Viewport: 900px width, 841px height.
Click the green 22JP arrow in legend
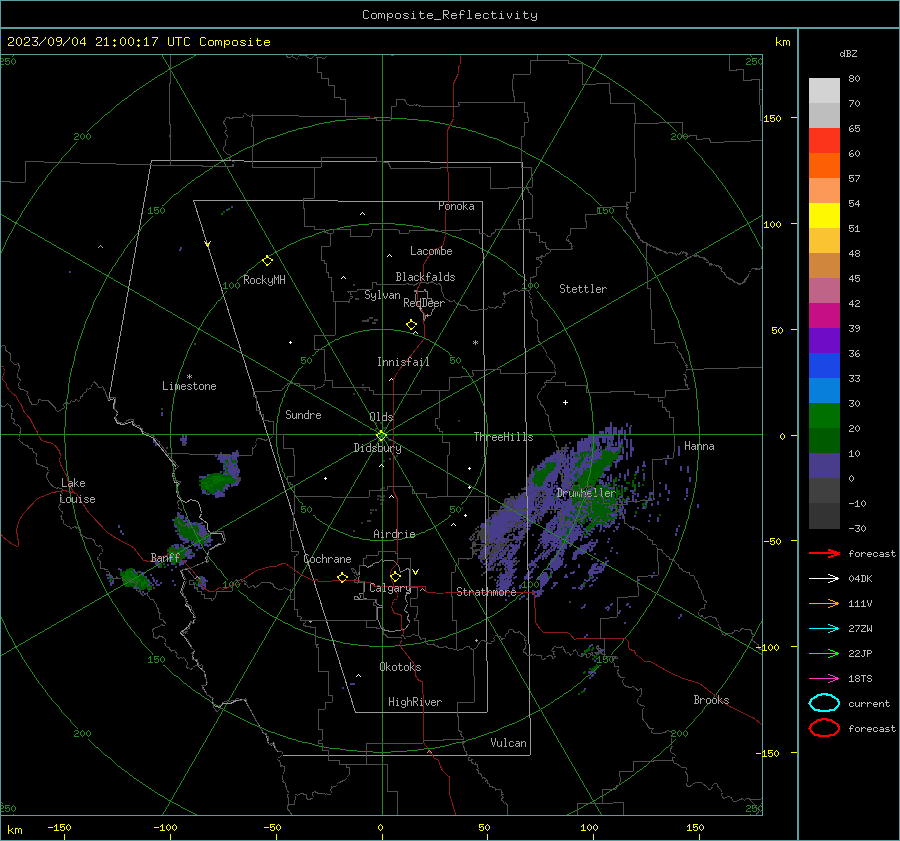[x=824, y=653]
